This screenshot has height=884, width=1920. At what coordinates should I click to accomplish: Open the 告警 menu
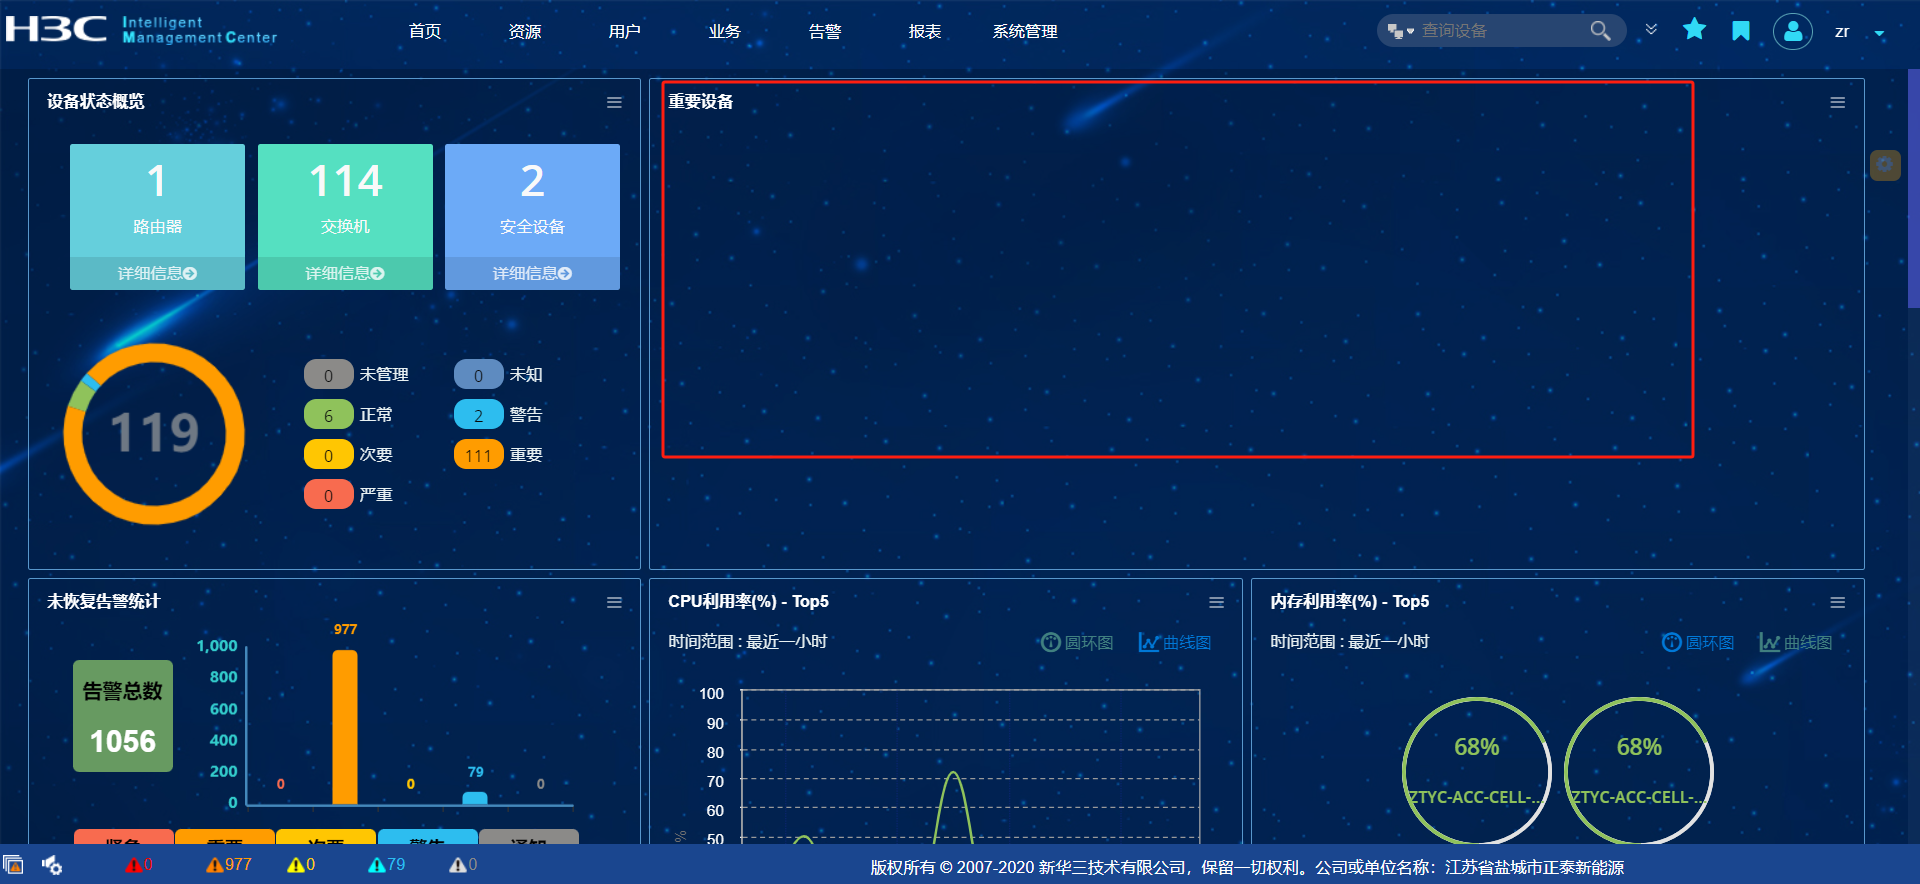(825, 31)
